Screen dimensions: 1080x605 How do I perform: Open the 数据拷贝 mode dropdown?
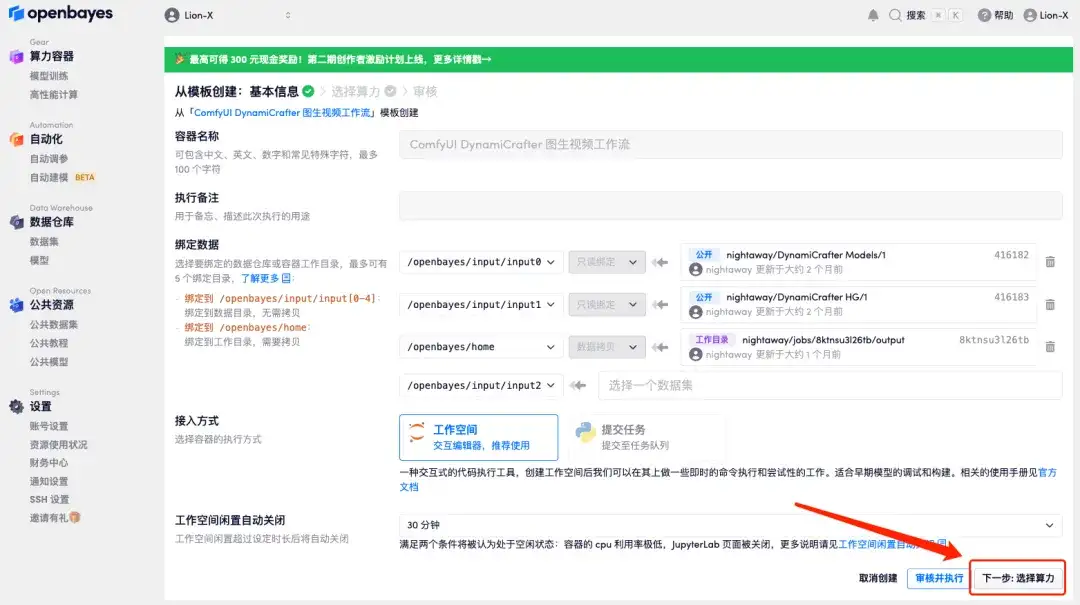point(607,347)
